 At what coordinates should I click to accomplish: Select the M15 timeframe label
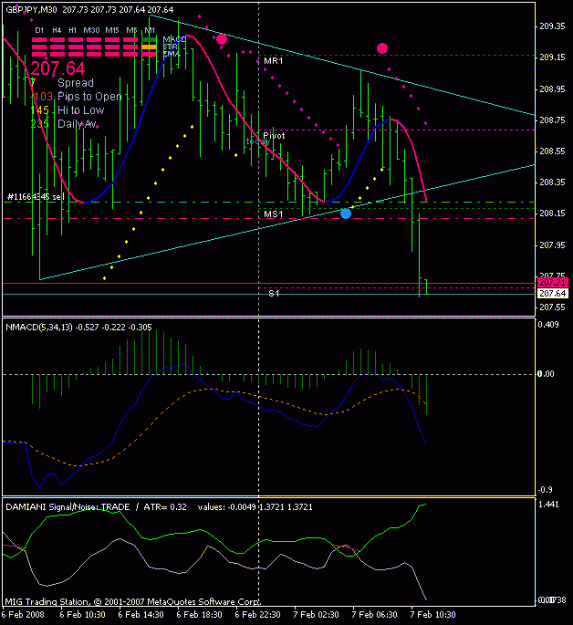[112, 30]
